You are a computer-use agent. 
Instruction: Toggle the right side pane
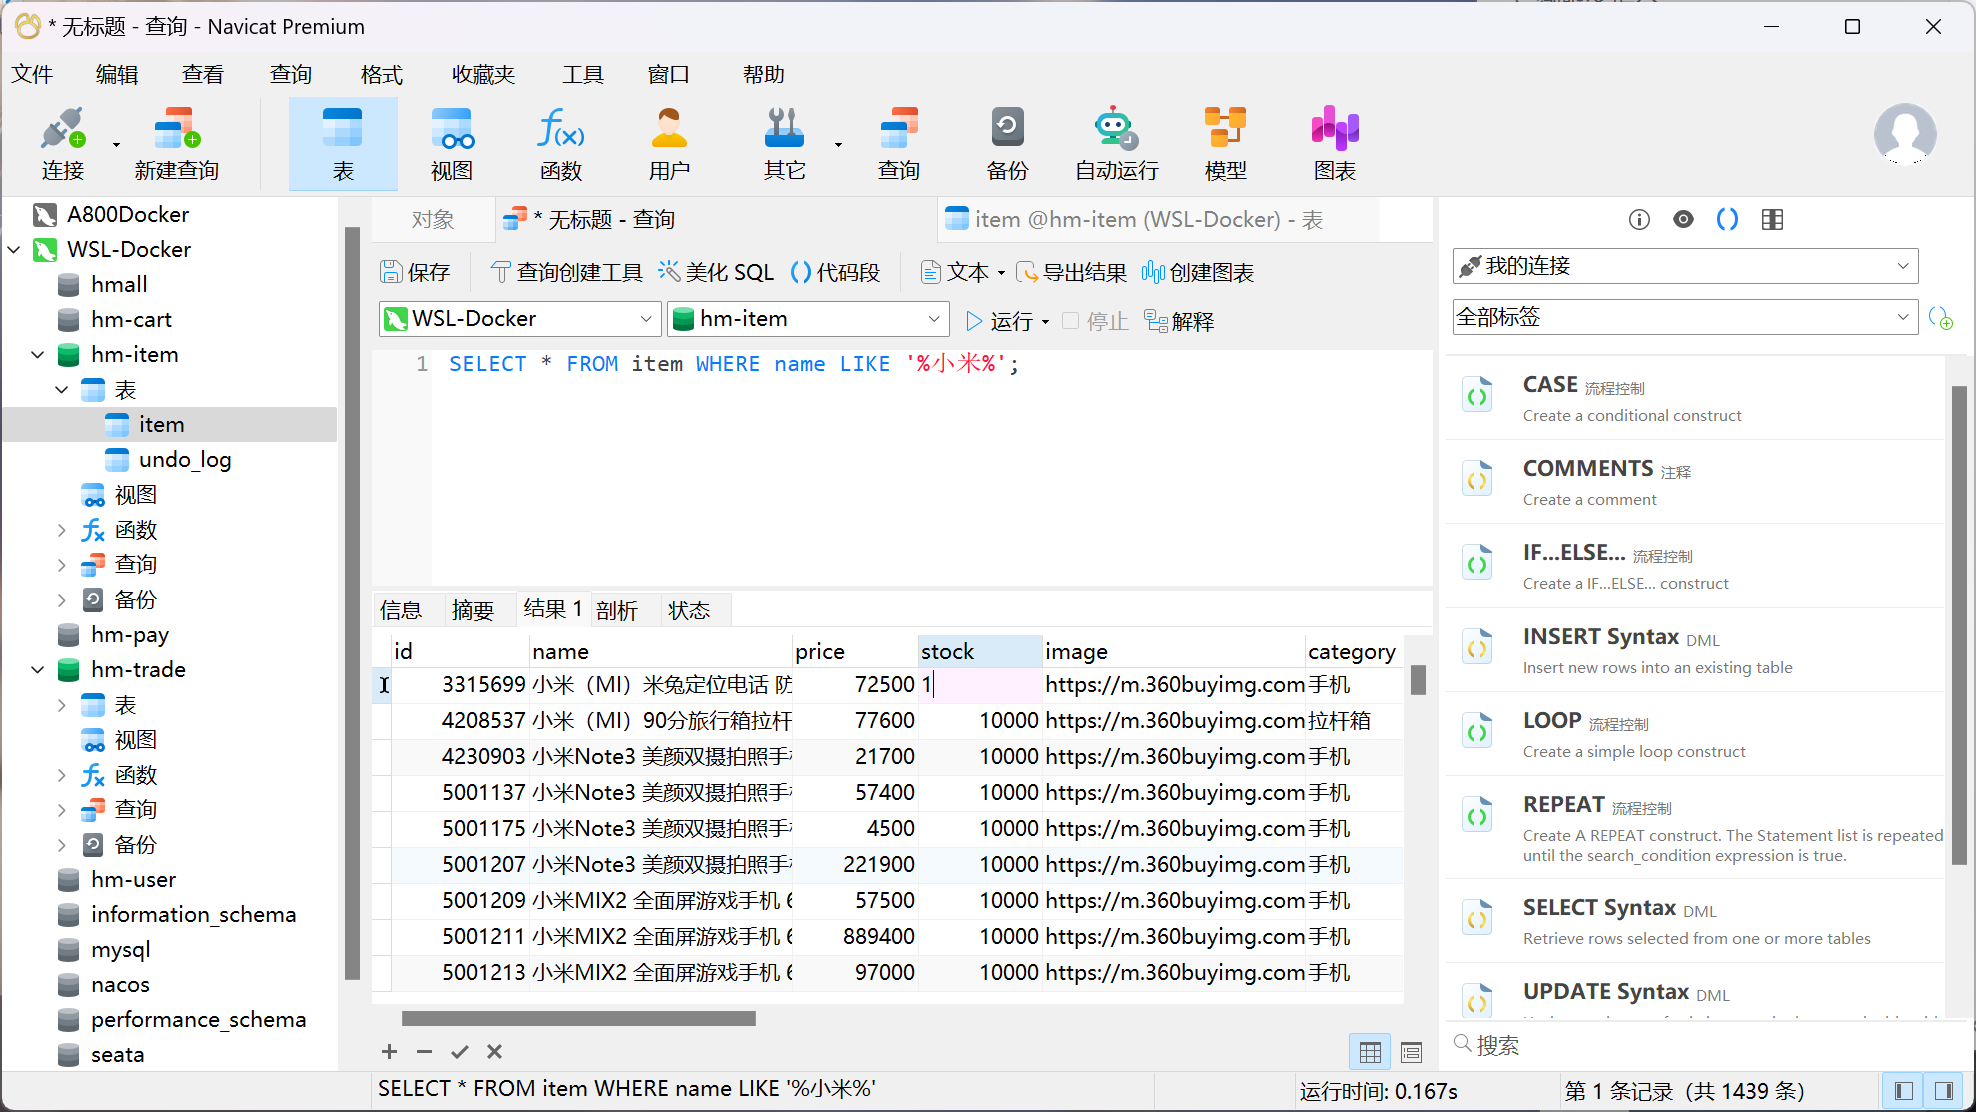(1944, 1091)
